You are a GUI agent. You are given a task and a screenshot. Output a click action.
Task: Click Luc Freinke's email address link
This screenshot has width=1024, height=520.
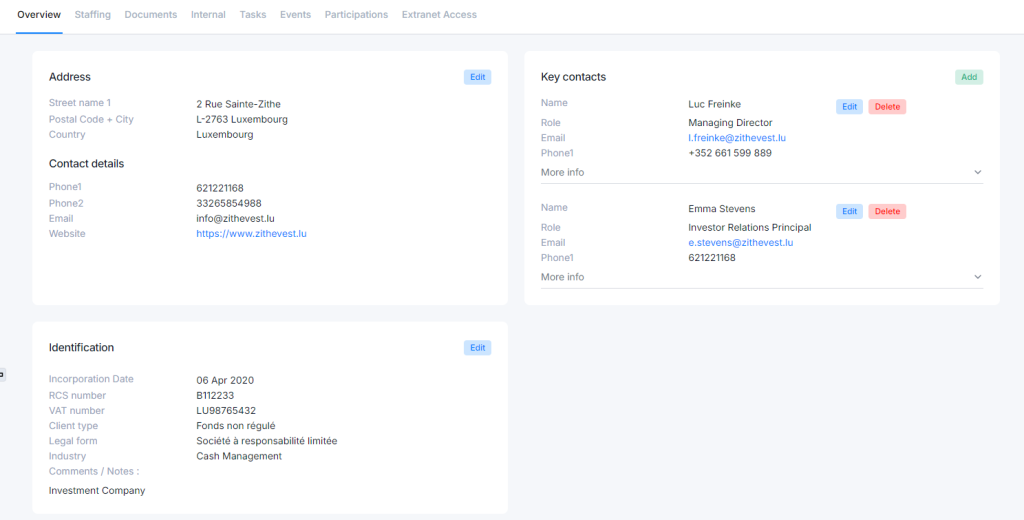(737, 138)
